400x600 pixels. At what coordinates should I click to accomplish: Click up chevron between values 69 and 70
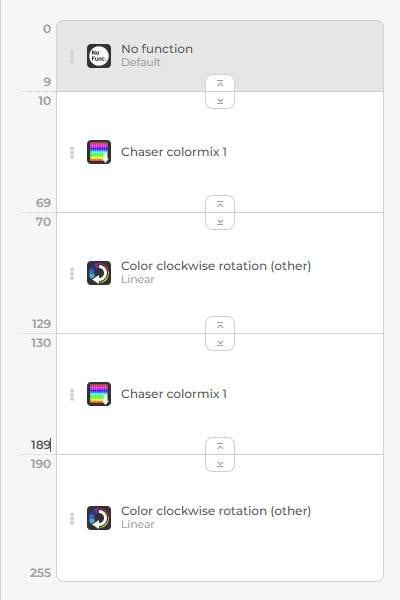tap(220, 204)
